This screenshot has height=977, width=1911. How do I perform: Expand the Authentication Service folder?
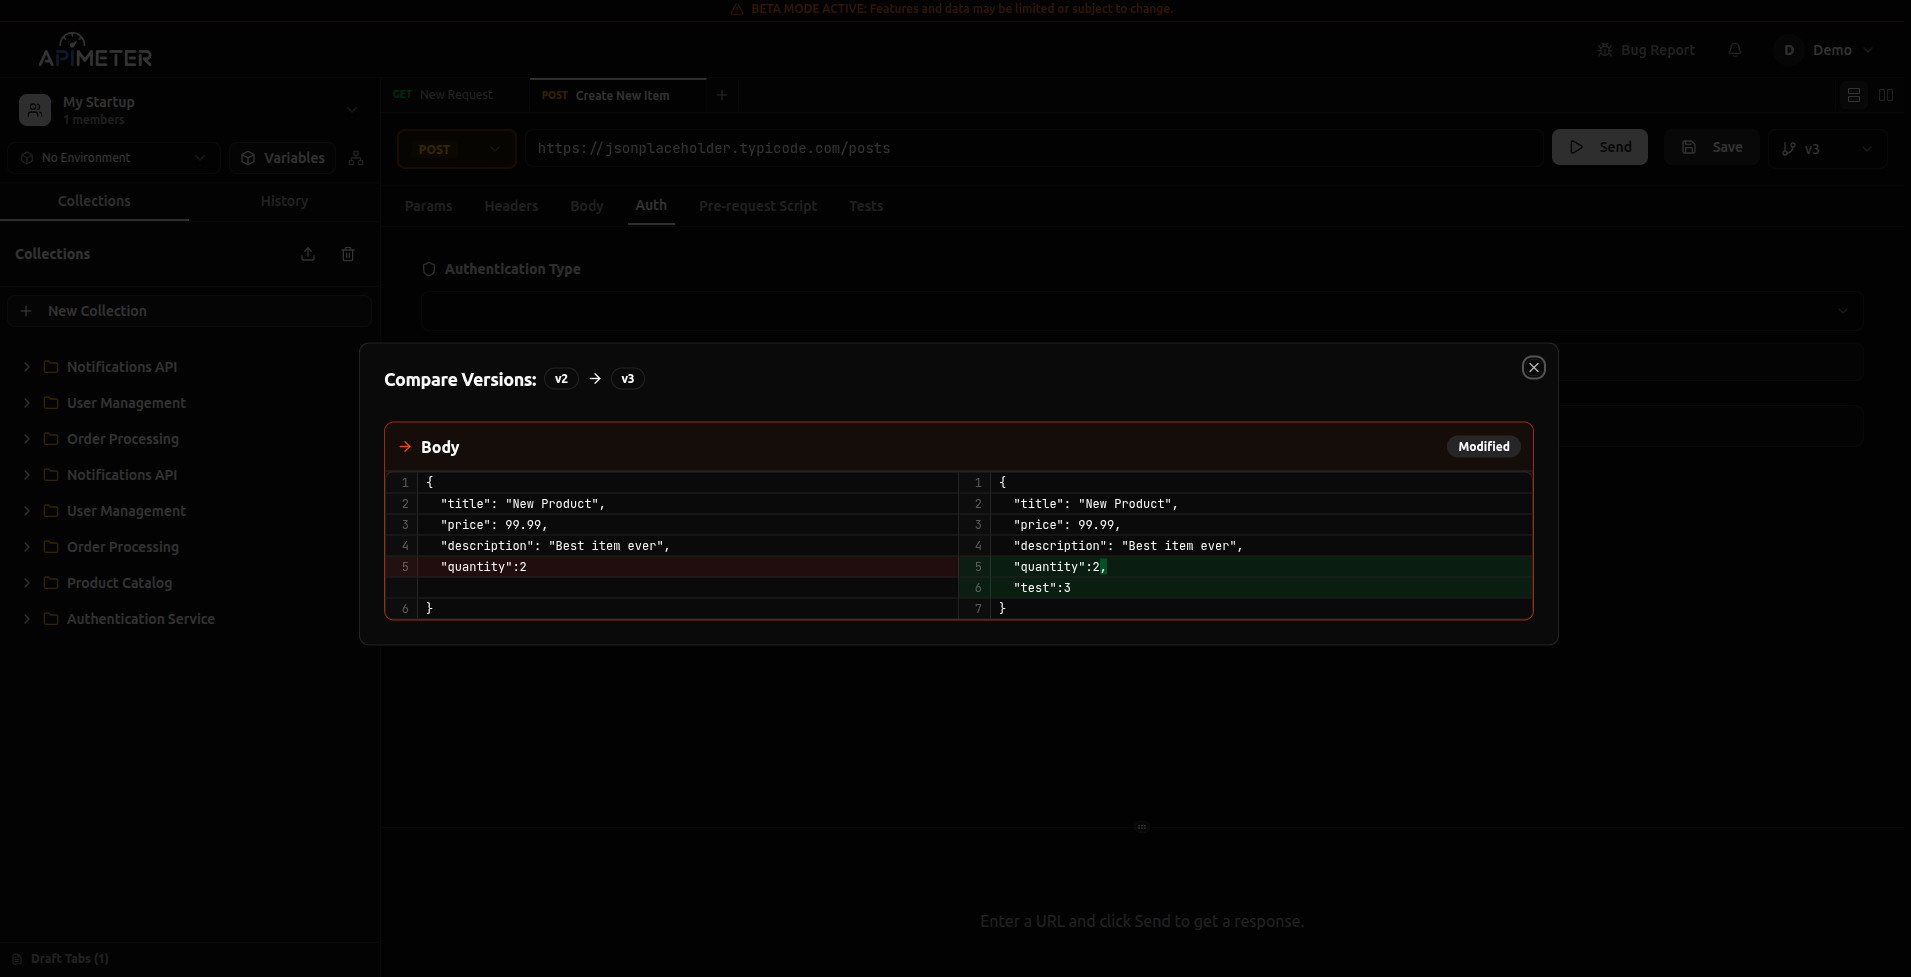click(27, 619)
